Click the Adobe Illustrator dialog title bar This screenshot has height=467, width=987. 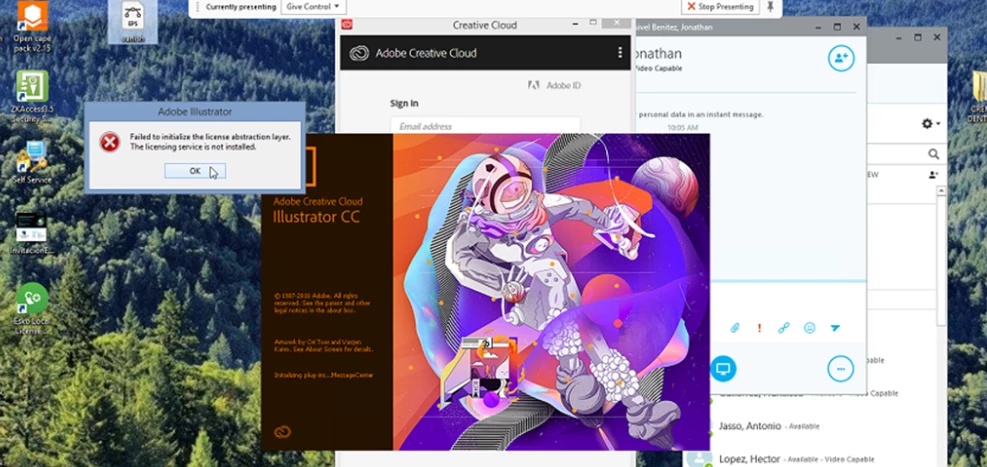point(195,111)
